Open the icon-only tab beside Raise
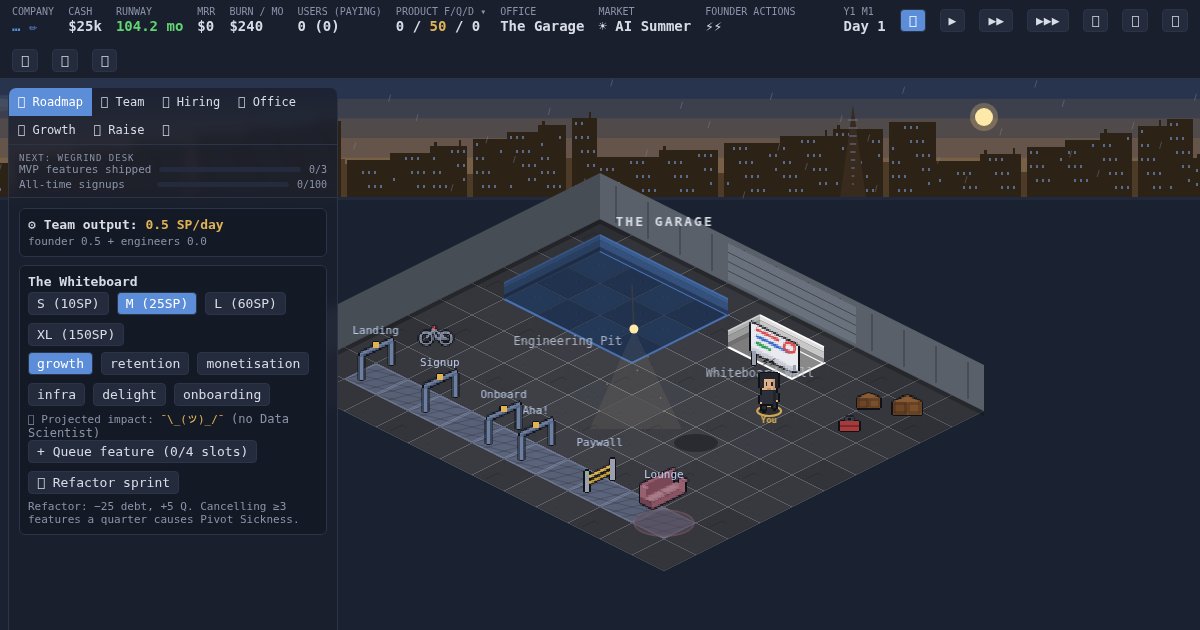 pyautogui.click(x=166, y=130)
